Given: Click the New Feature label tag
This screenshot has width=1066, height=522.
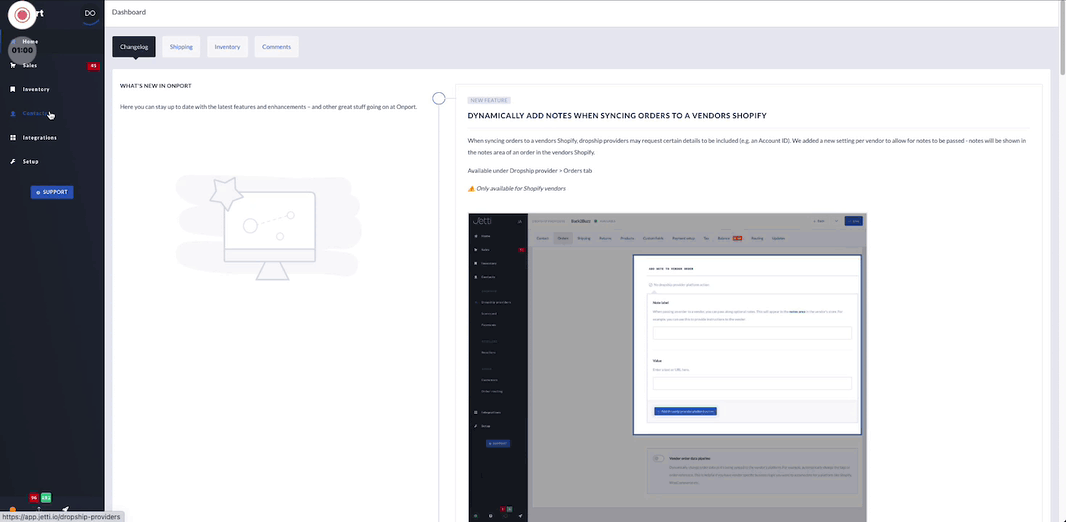Looking at the screenshot, I should pos(489,100).
